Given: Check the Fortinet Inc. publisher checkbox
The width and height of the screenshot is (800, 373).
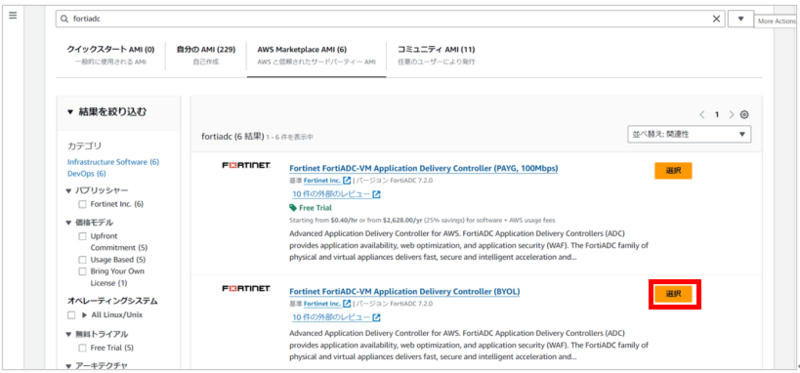Looking at the screenshot, I should pos(82,204).
